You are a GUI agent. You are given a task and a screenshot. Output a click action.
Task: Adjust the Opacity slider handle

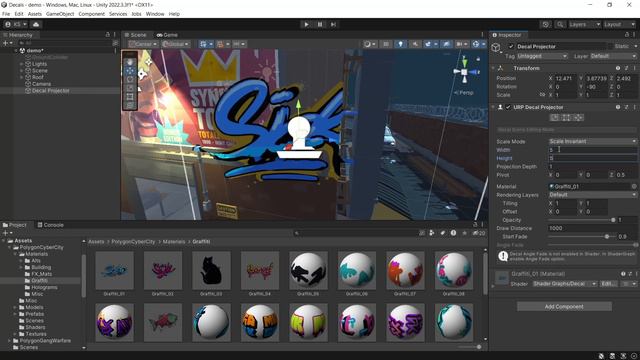coord(613,220)
